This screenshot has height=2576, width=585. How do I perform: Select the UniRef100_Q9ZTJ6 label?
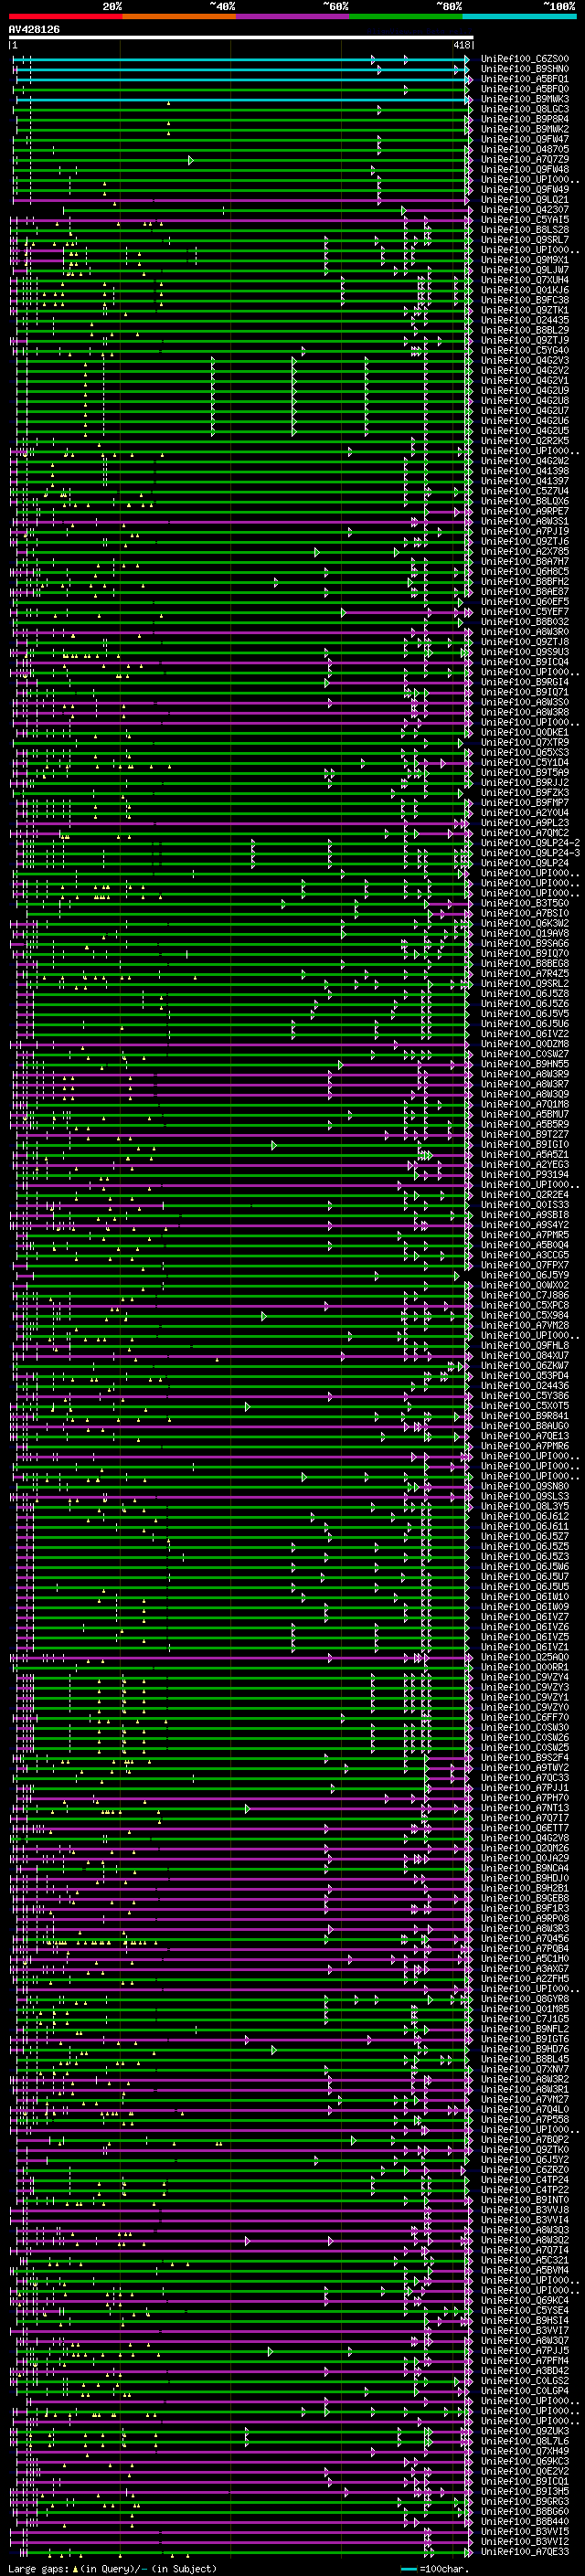click(525, 541)
